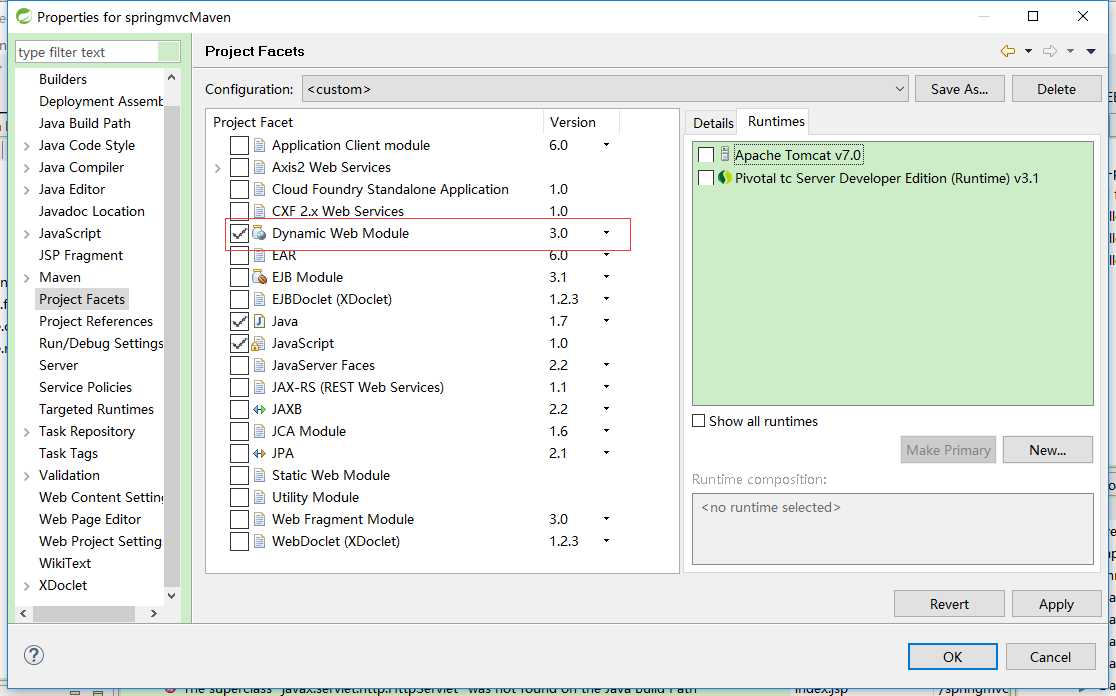Click sidebar horizontal scrollbar right arrow
The image size is (1116, 696).
[154, 613]
